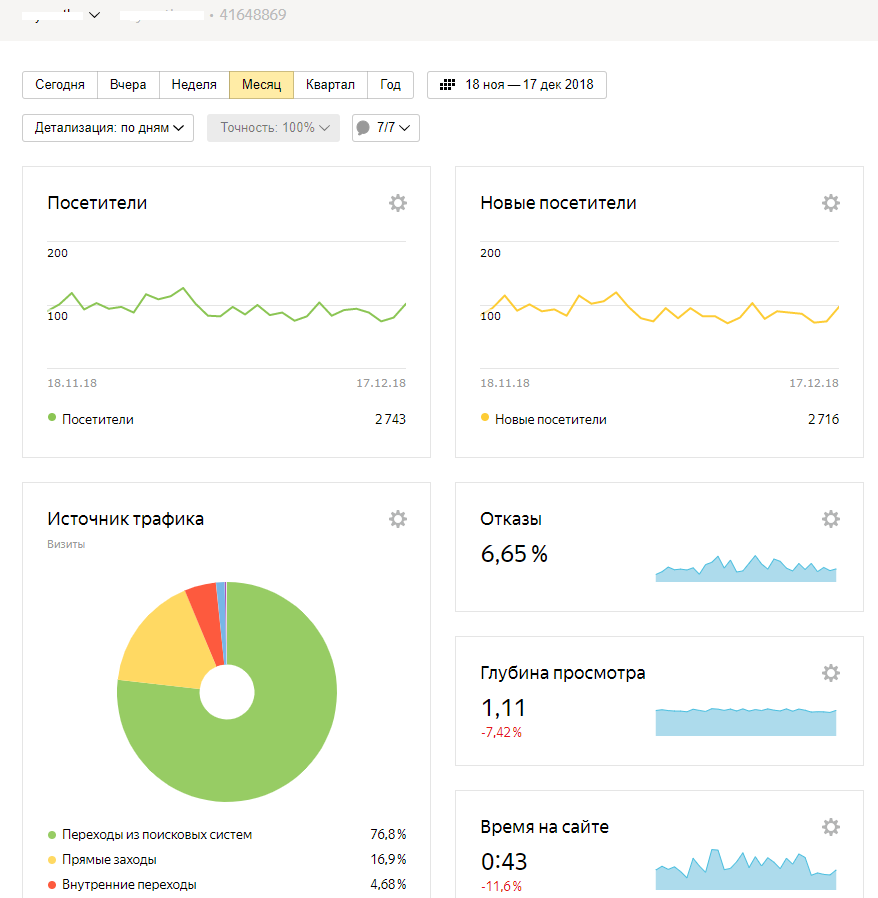
Task: Switch to the Квартал period tab
Action: pos(330,85)
